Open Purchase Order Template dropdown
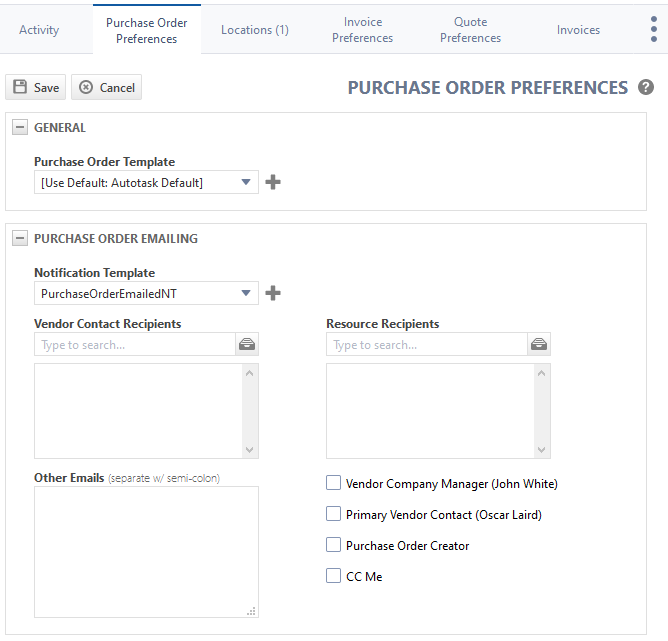 [146, 182]
